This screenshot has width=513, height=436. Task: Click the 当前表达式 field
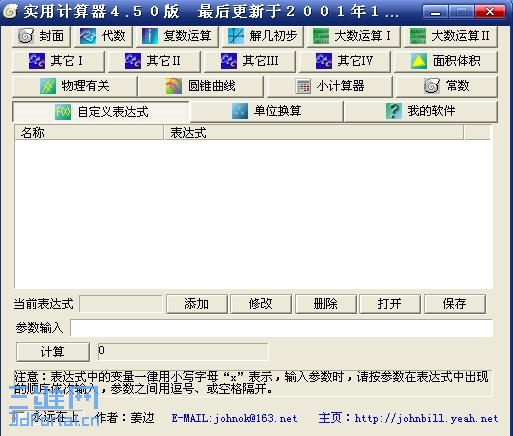point(121,304)
